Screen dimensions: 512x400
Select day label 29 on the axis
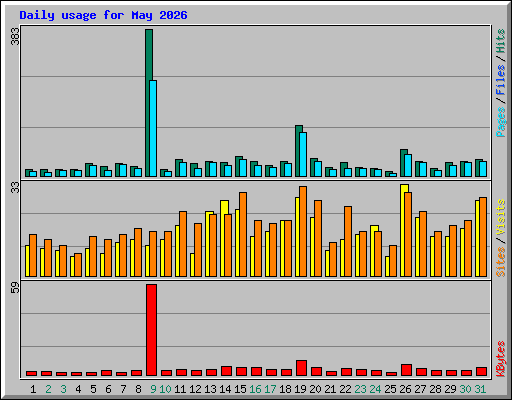(450, 389)
